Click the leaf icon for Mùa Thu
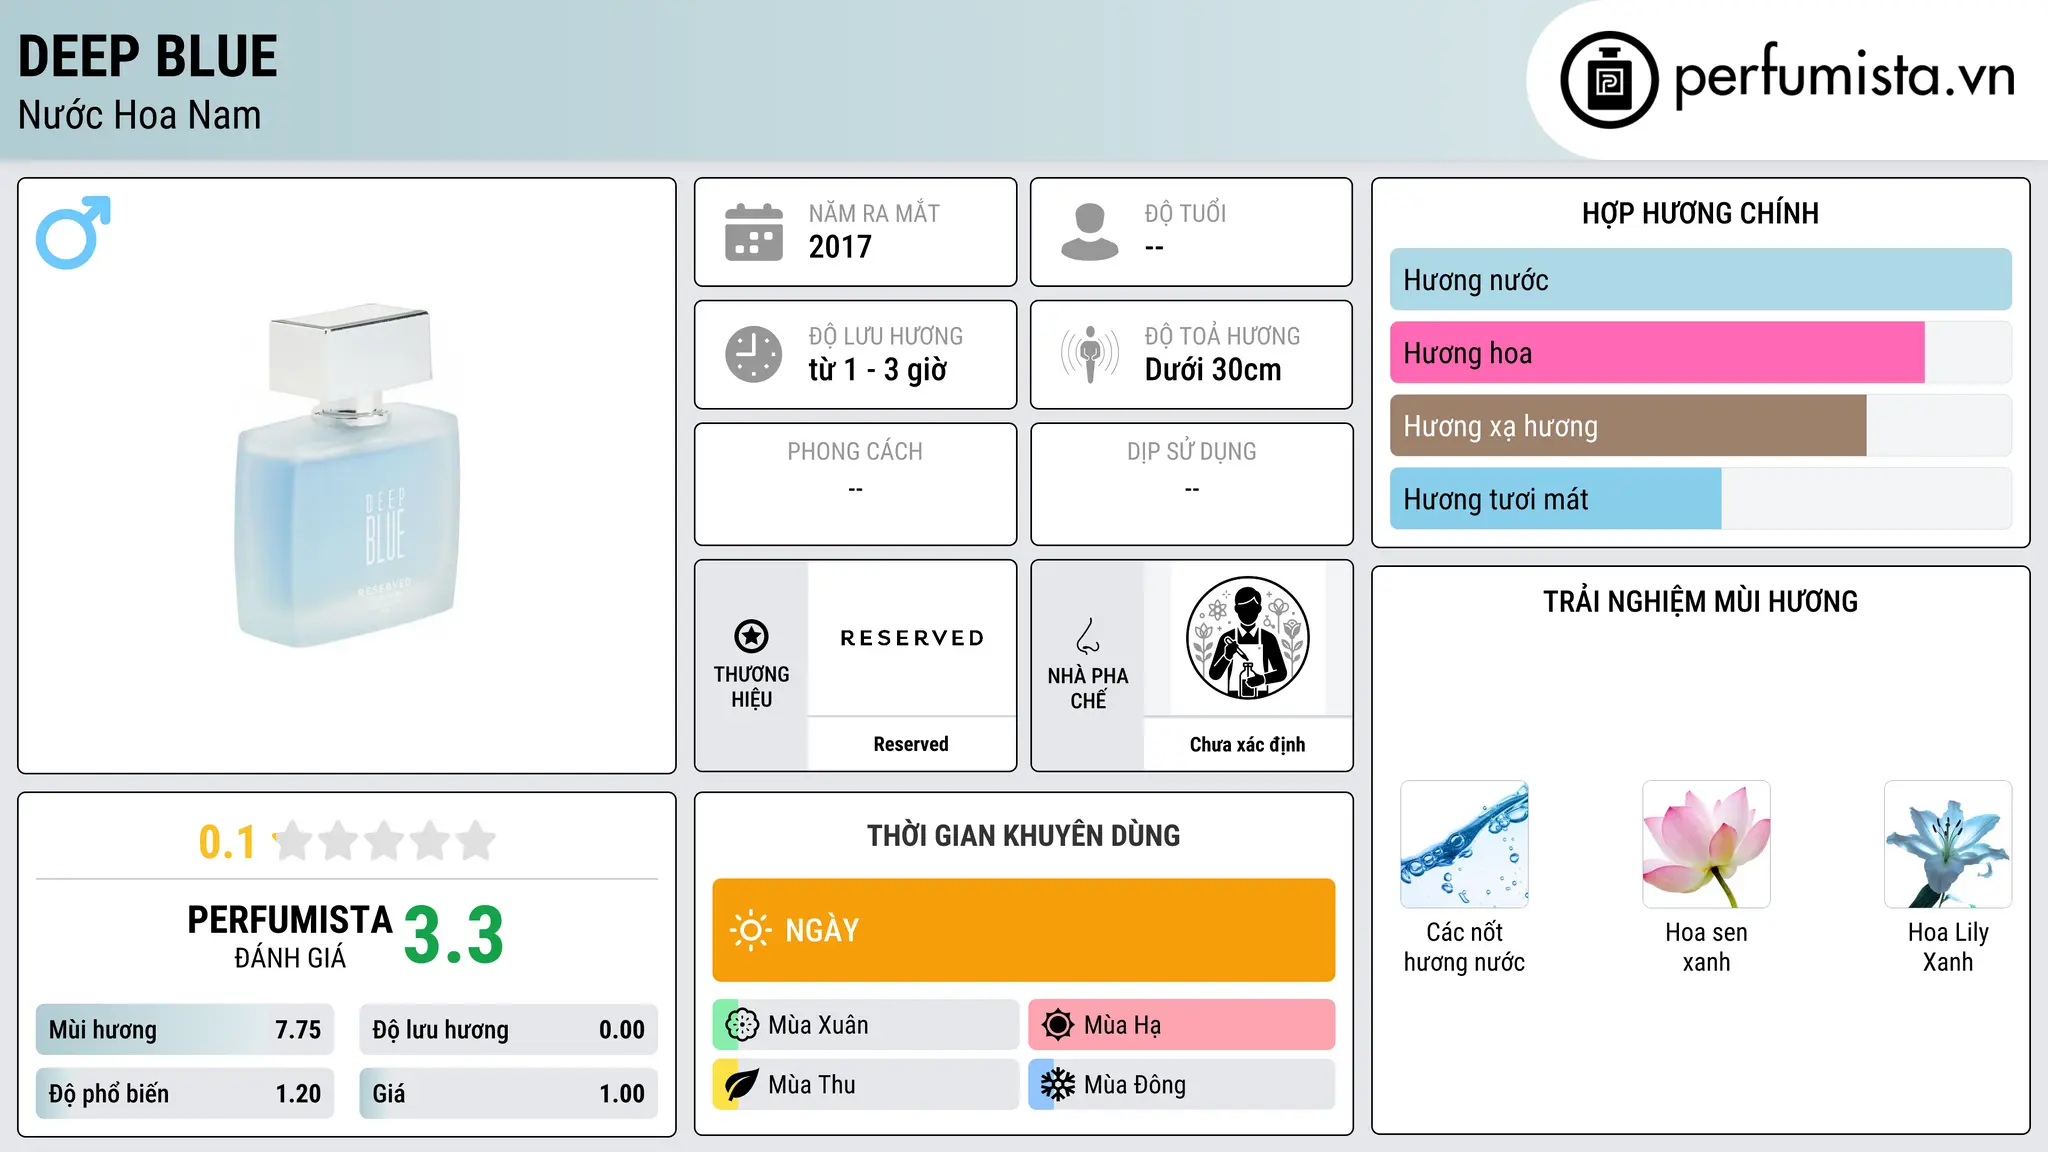2048x1152 pixels. coord(742,1085)
